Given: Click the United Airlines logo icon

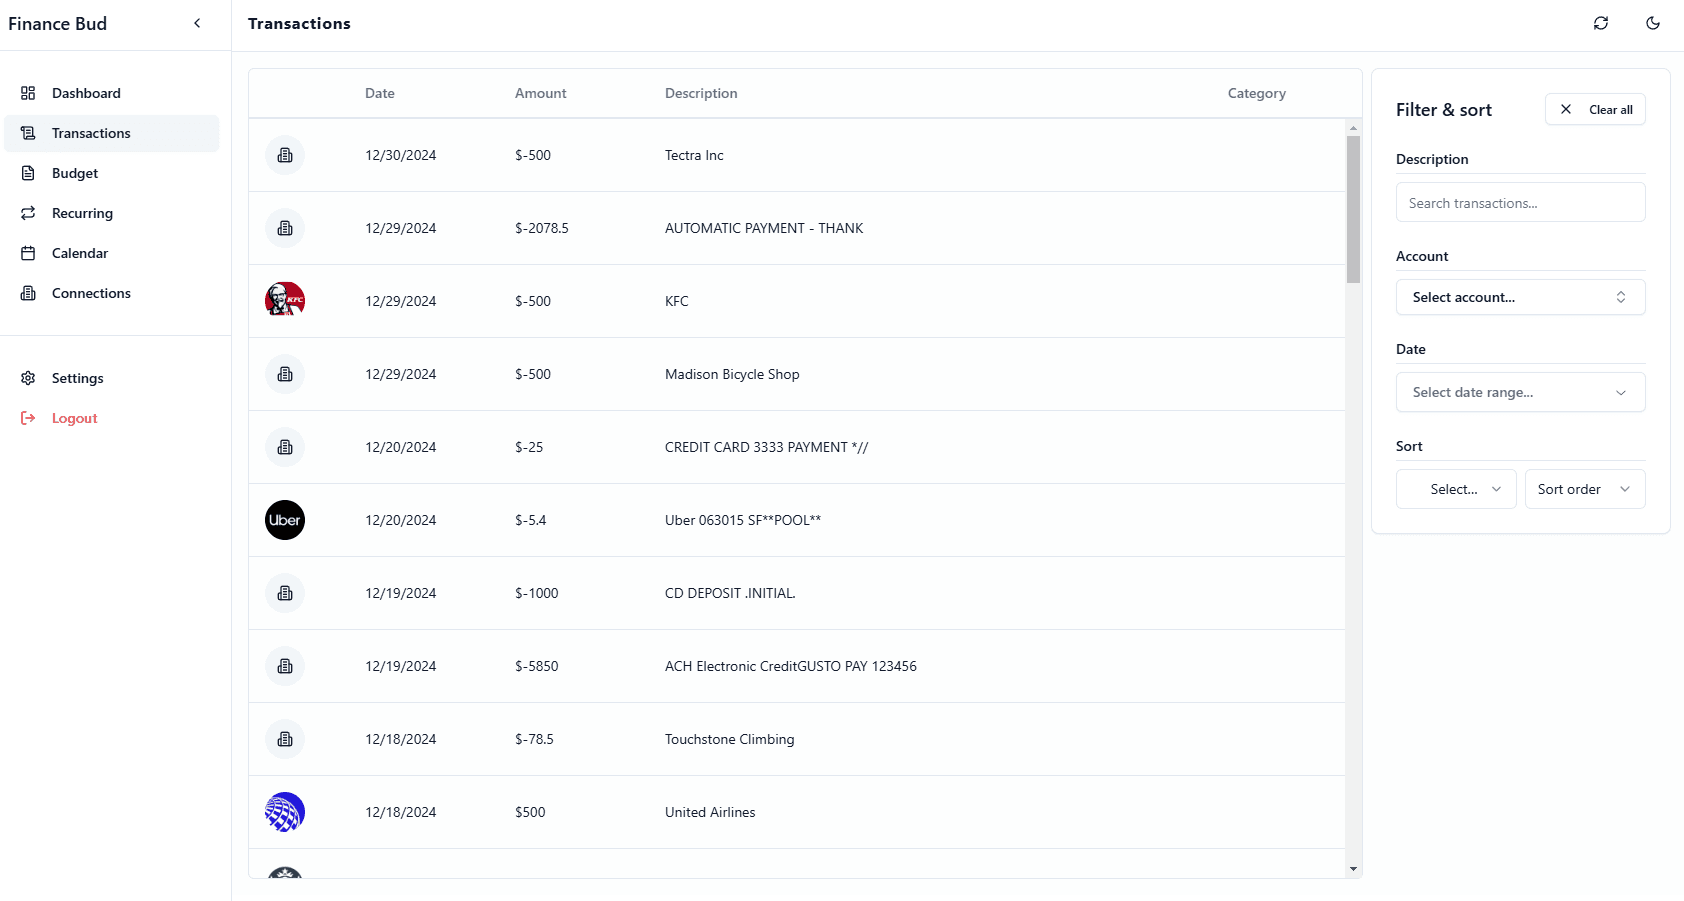Looking at the screenshot, I should click(x=285, y=812).
